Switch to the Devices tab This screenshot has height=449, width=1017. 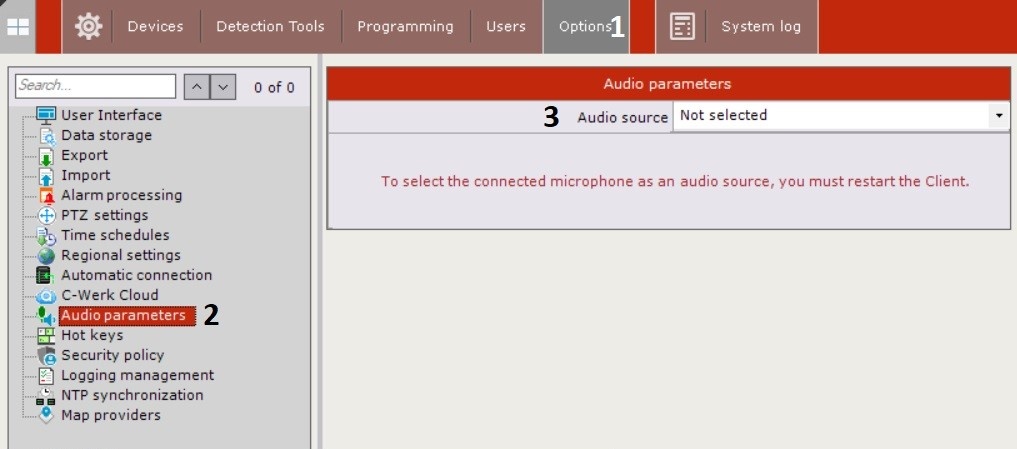pyautogui.click(x=157, y=27)
